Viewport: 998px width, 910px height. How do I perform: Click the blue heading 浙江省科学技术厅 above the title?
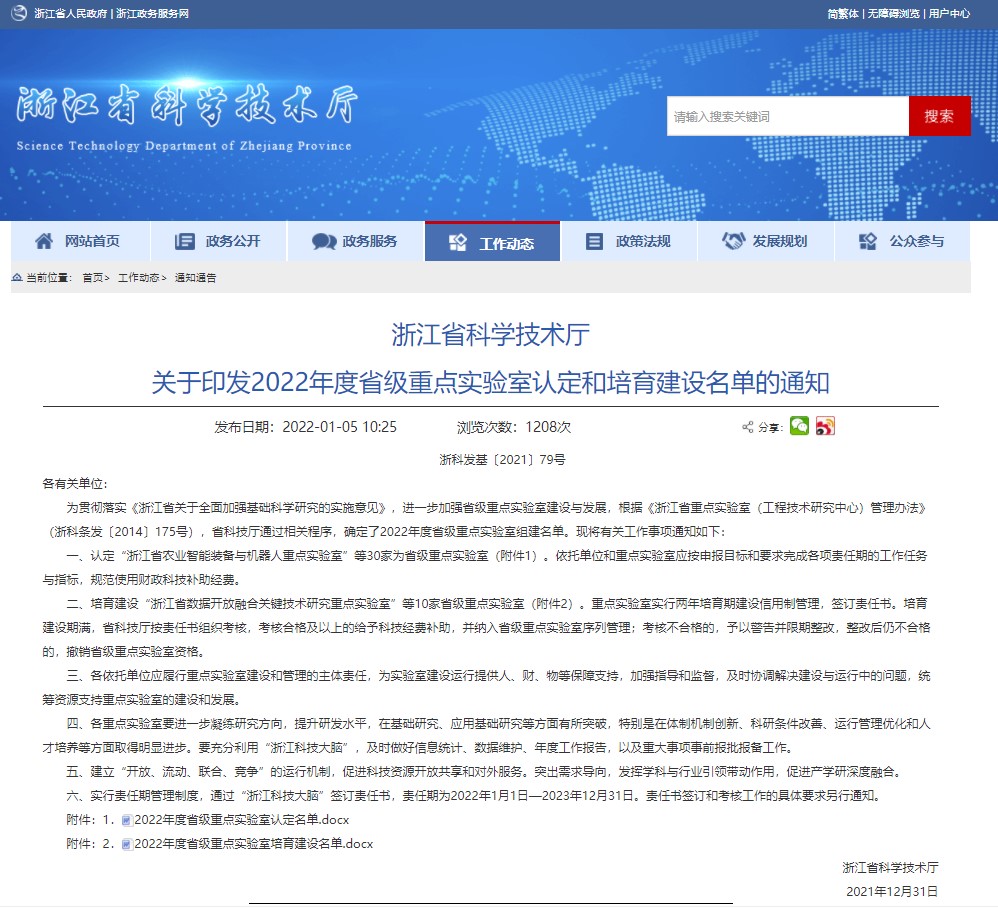pos(491,335)
